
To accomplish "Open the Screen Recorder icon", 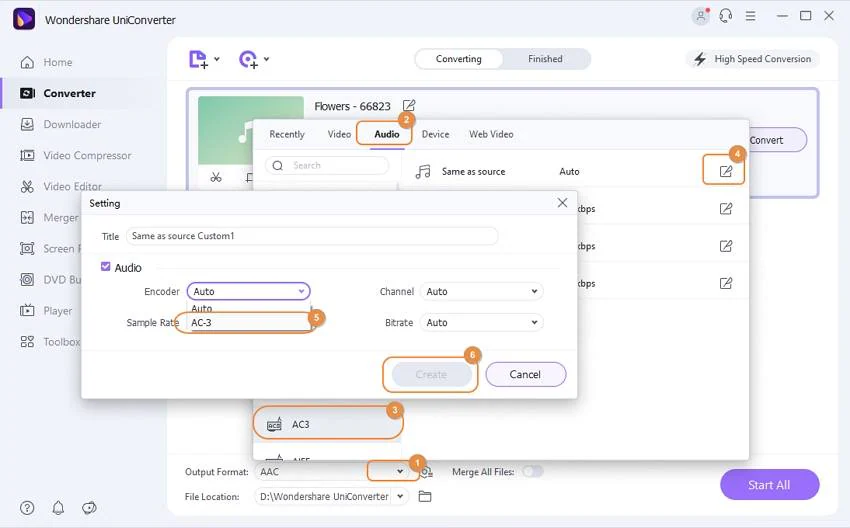I will (27, 248).
